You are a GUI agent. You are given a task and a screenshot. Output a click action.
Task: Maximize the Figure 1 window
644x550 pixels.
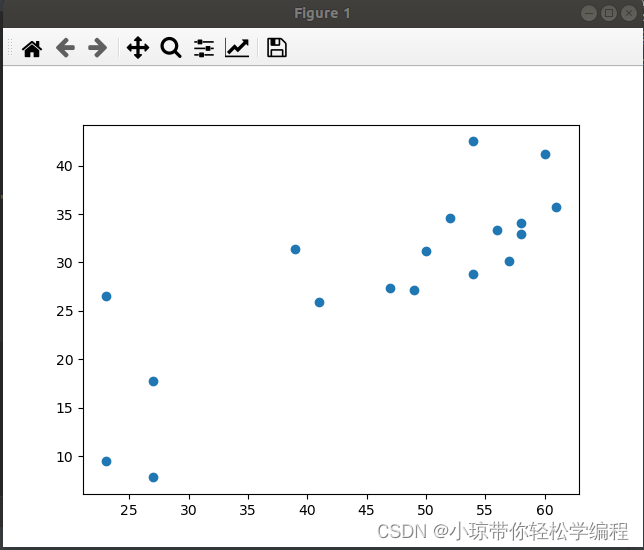pyautogui.click(x=609, y=13)
